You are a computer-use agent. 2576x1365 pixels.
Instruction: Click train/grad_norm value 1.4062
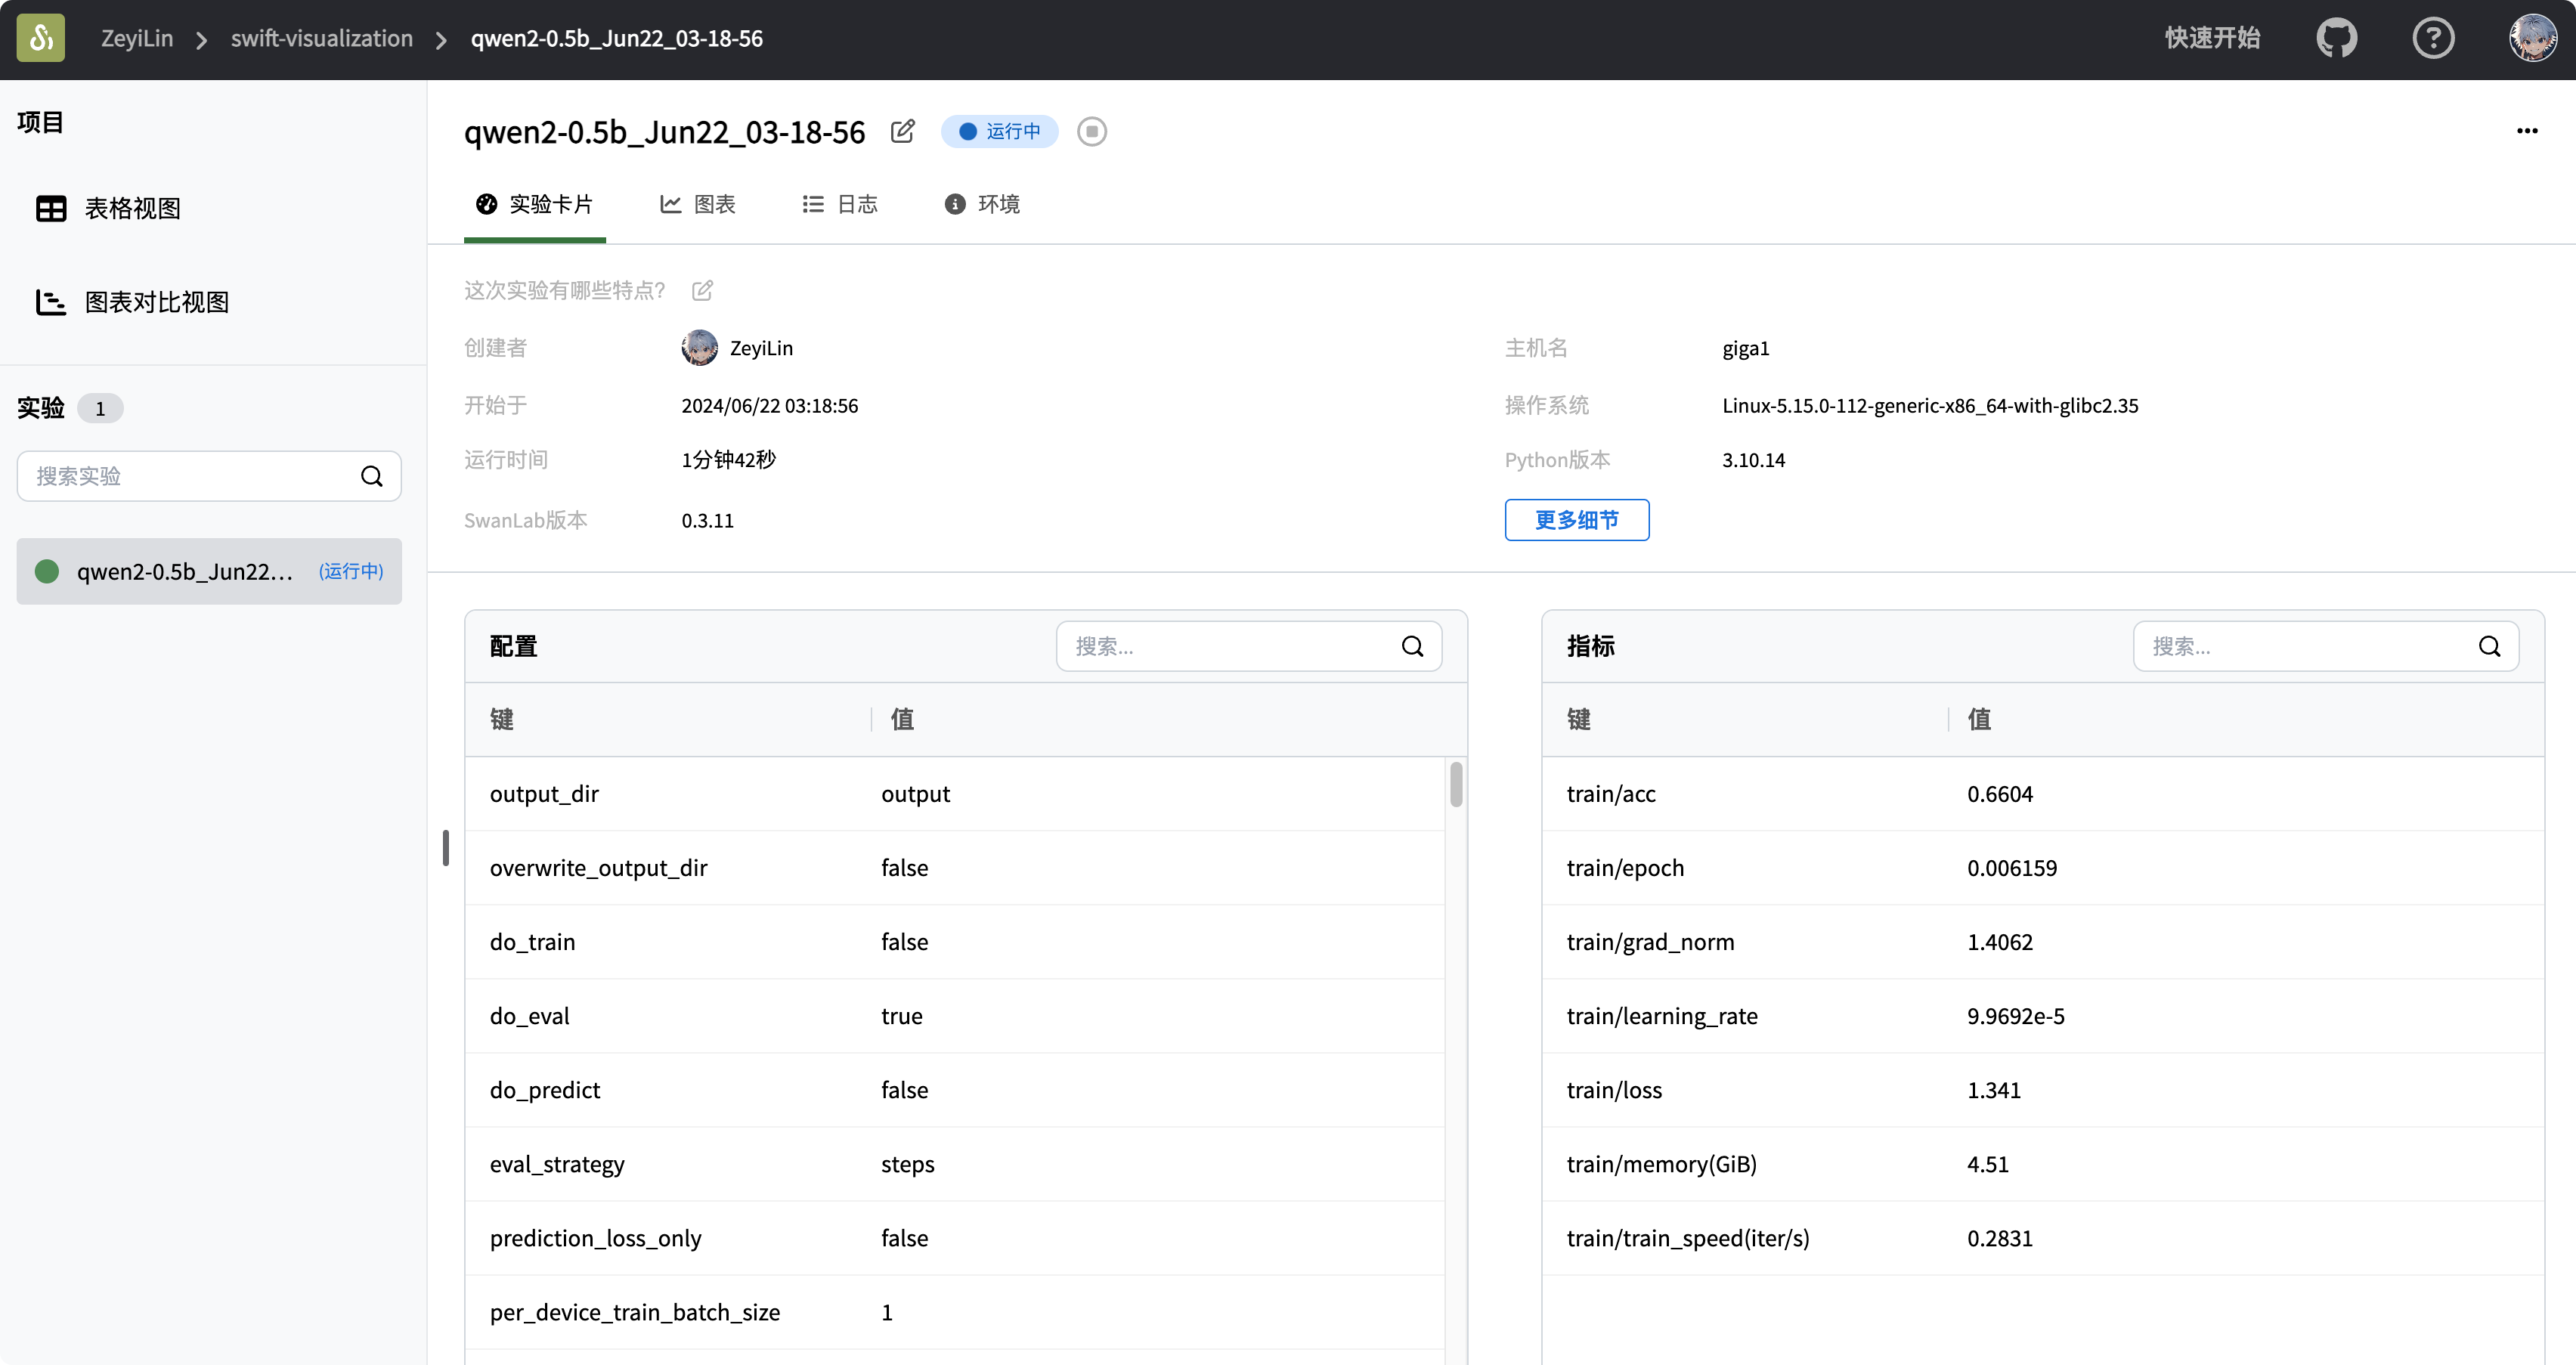(2000, 942)
